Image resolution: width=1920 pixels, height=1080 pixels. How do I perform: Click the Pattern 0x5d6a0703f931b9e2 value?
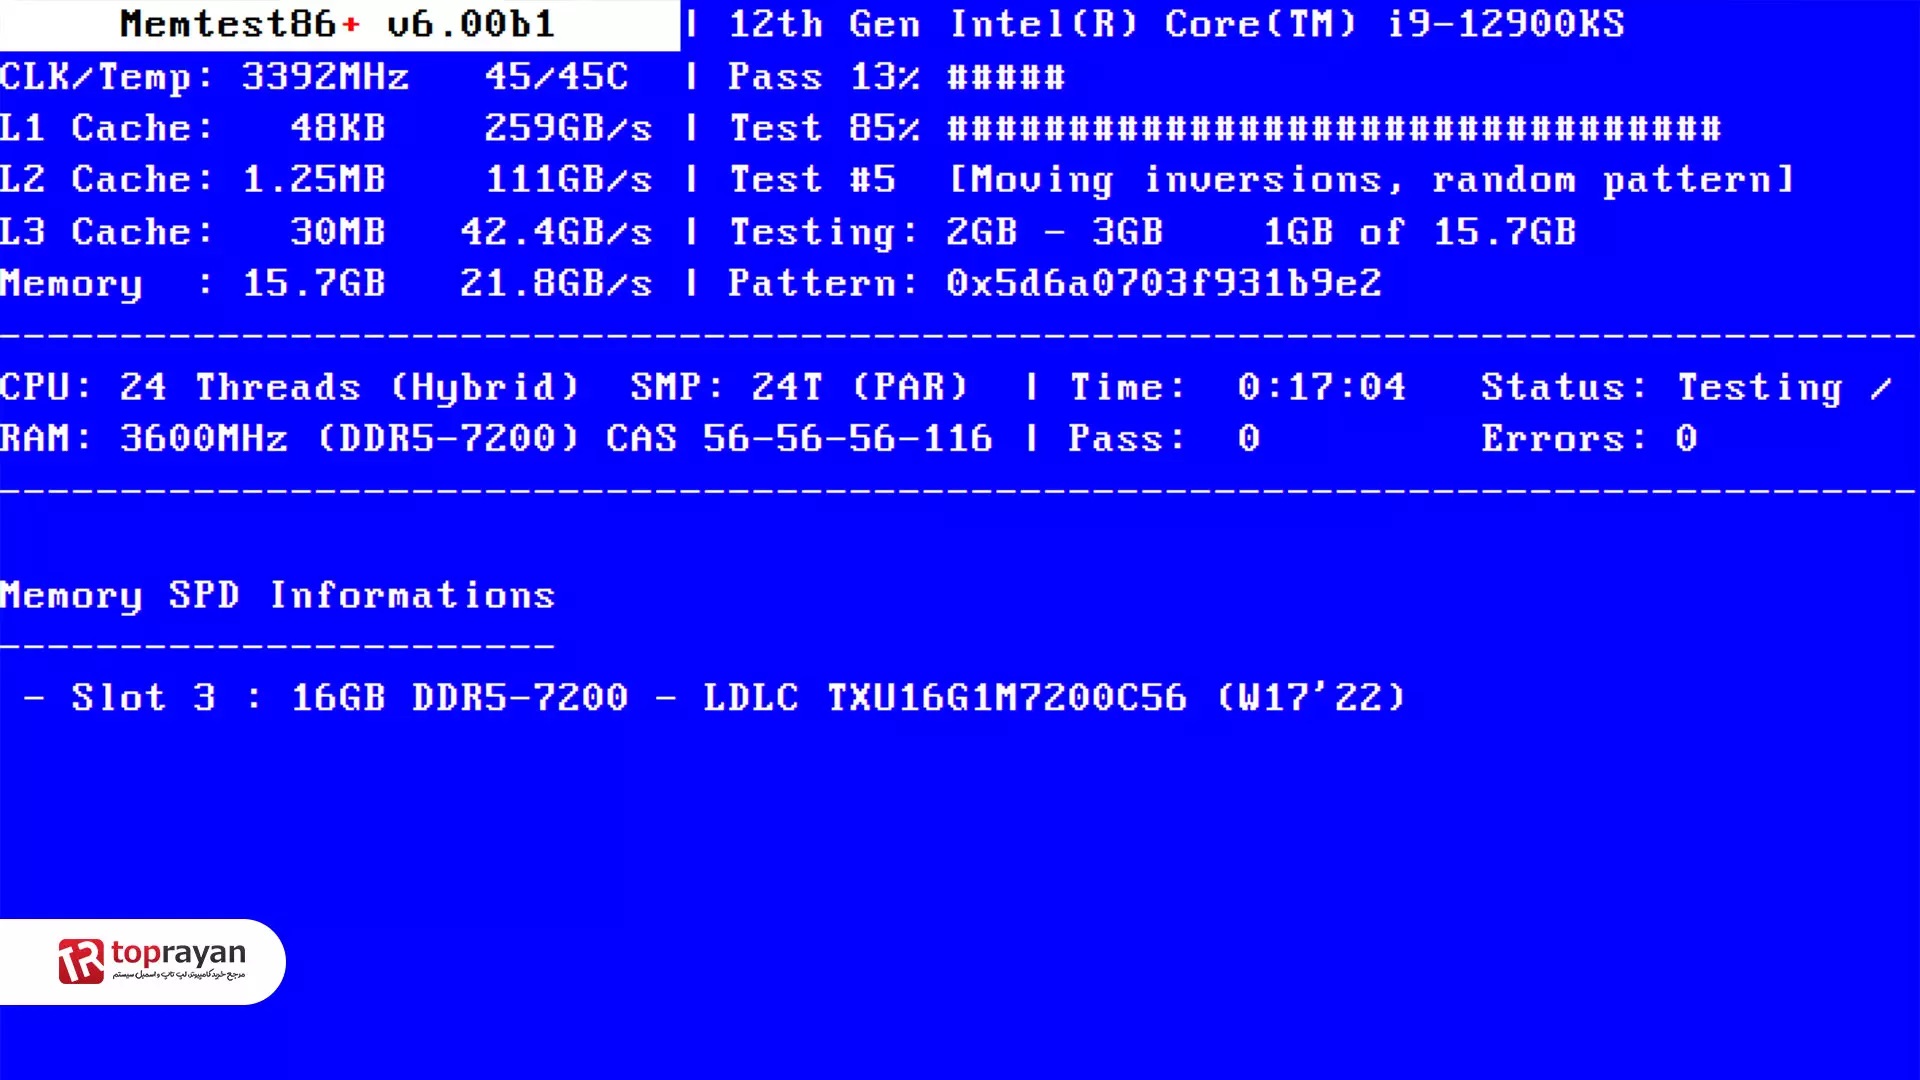[x=1164, y=283]
